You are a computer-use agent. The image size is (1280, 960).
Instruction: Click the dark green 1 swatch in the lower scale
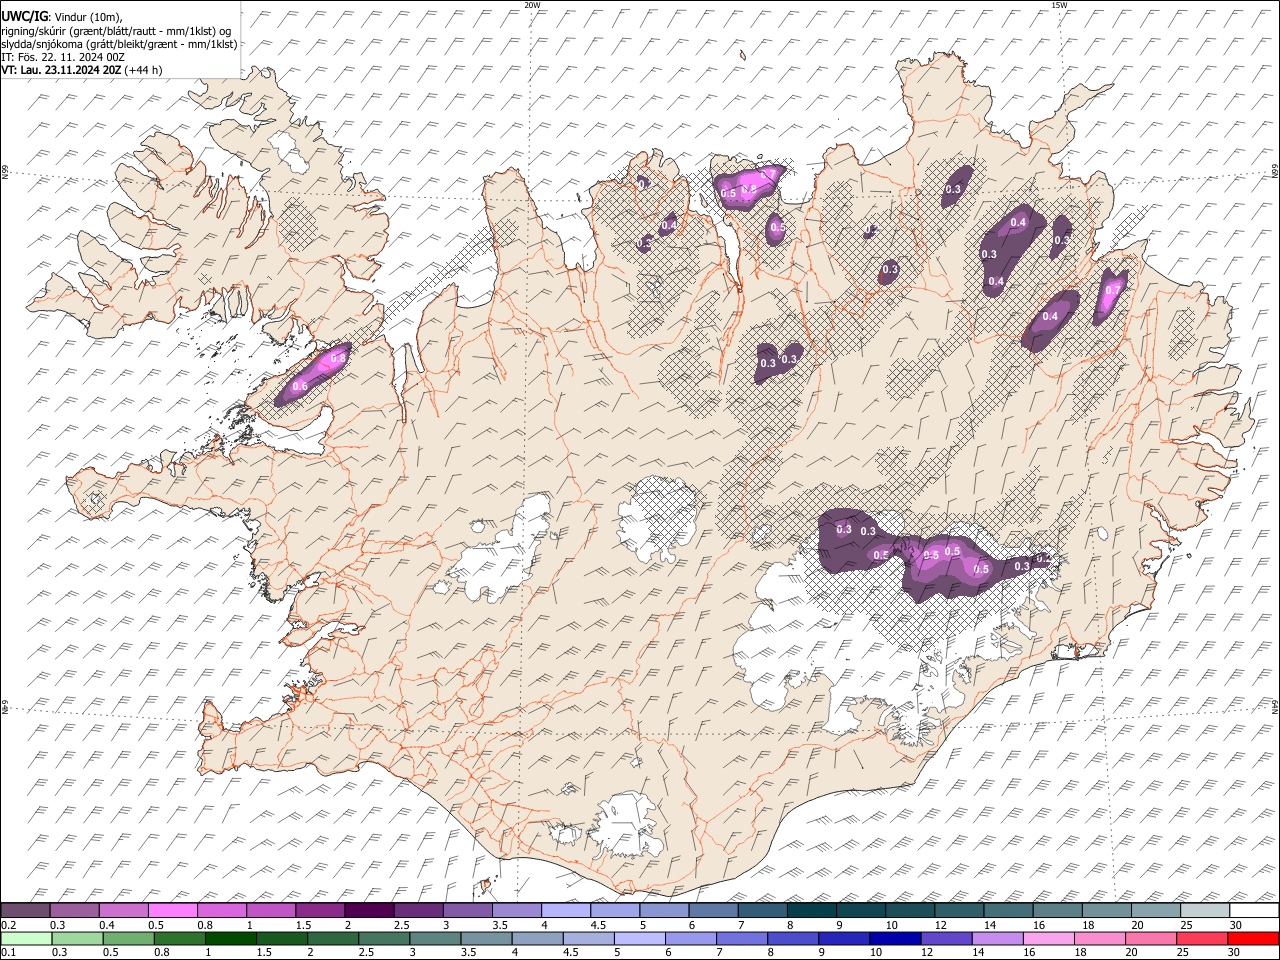tap(229, 938)
